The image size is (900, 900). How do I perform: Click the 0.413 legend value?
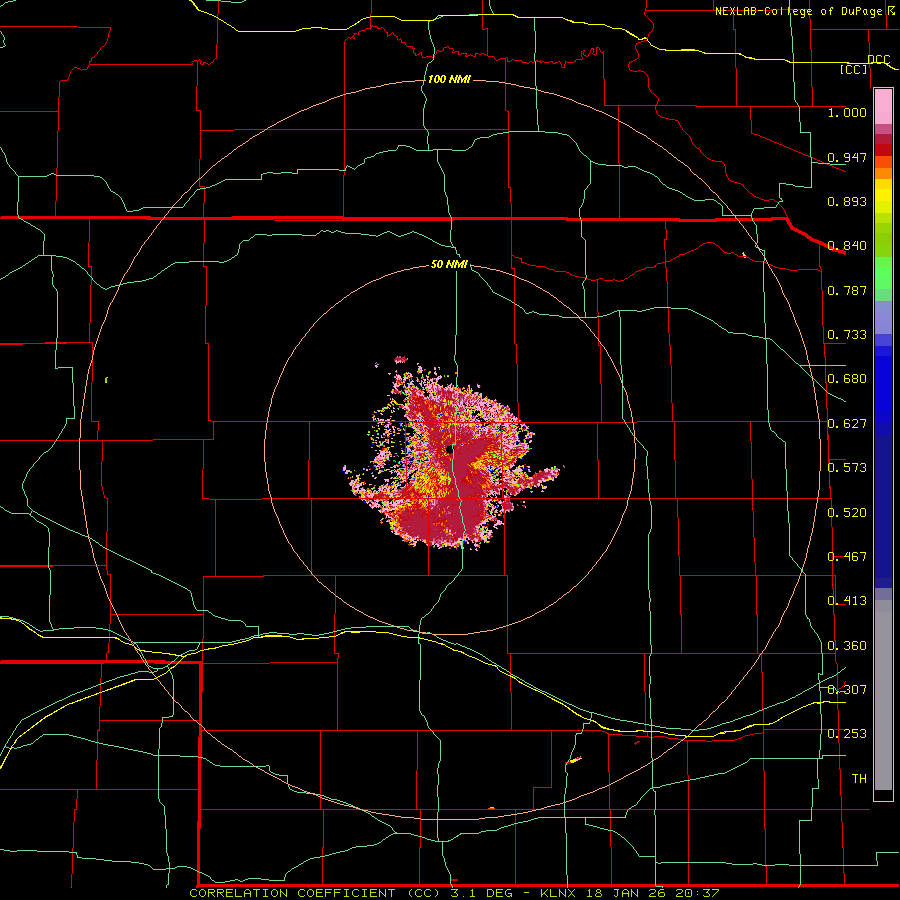point(847,601)
